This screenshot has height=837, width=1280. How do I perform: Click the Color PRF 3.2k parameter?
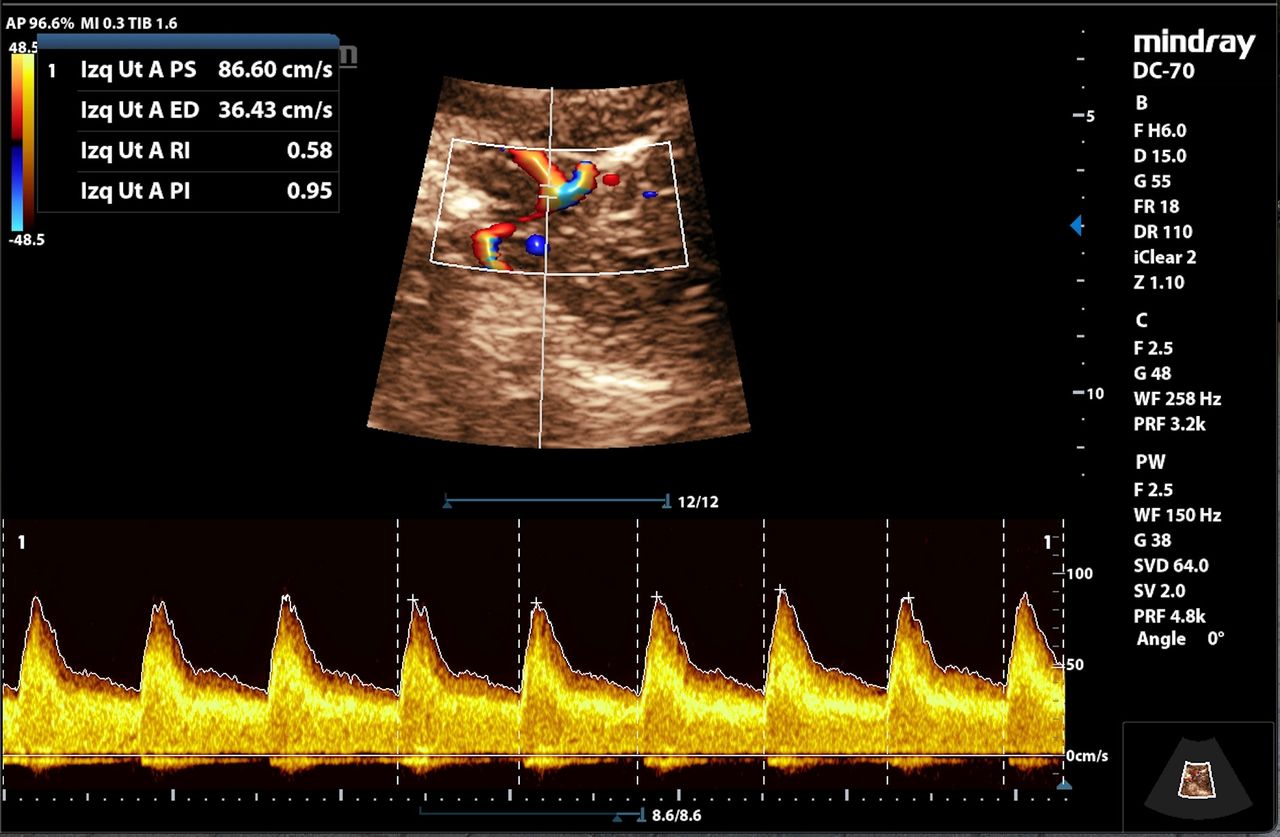pos(1170,424)
